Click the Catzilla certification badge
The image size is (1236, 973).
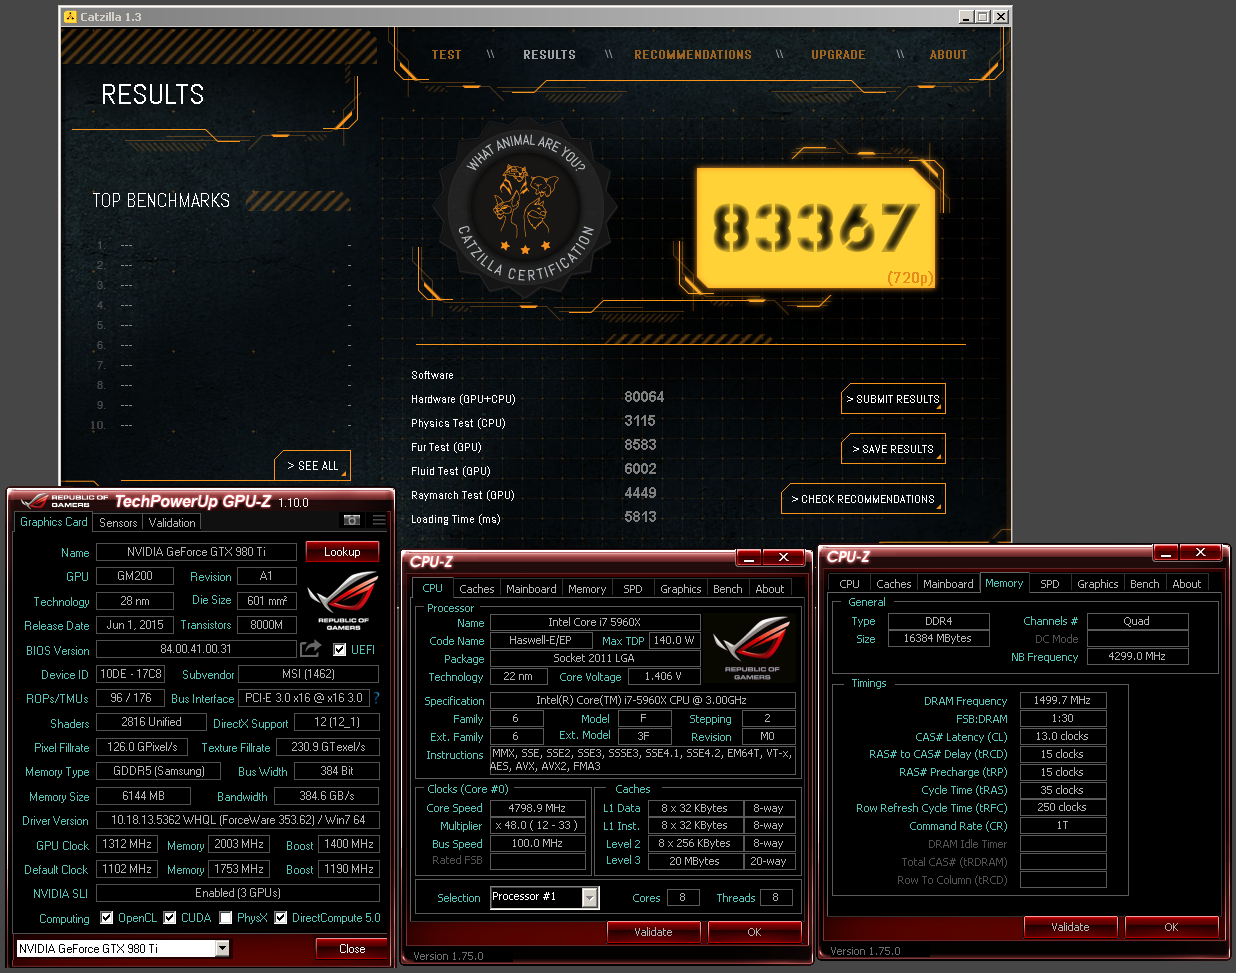(x=524, y=210)
